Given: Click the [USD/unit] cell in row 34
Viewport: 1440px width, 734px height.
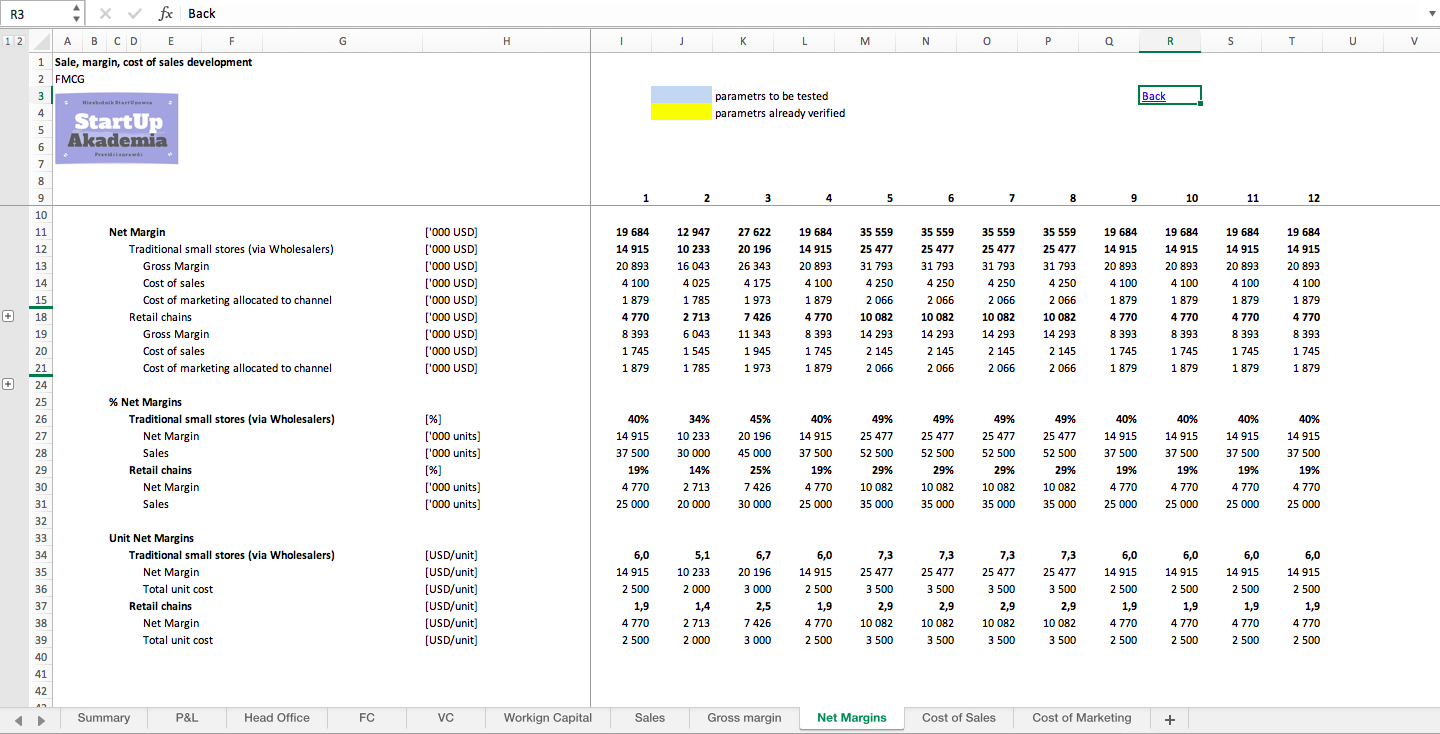Looking at the screenshot, I should (451, 555).
